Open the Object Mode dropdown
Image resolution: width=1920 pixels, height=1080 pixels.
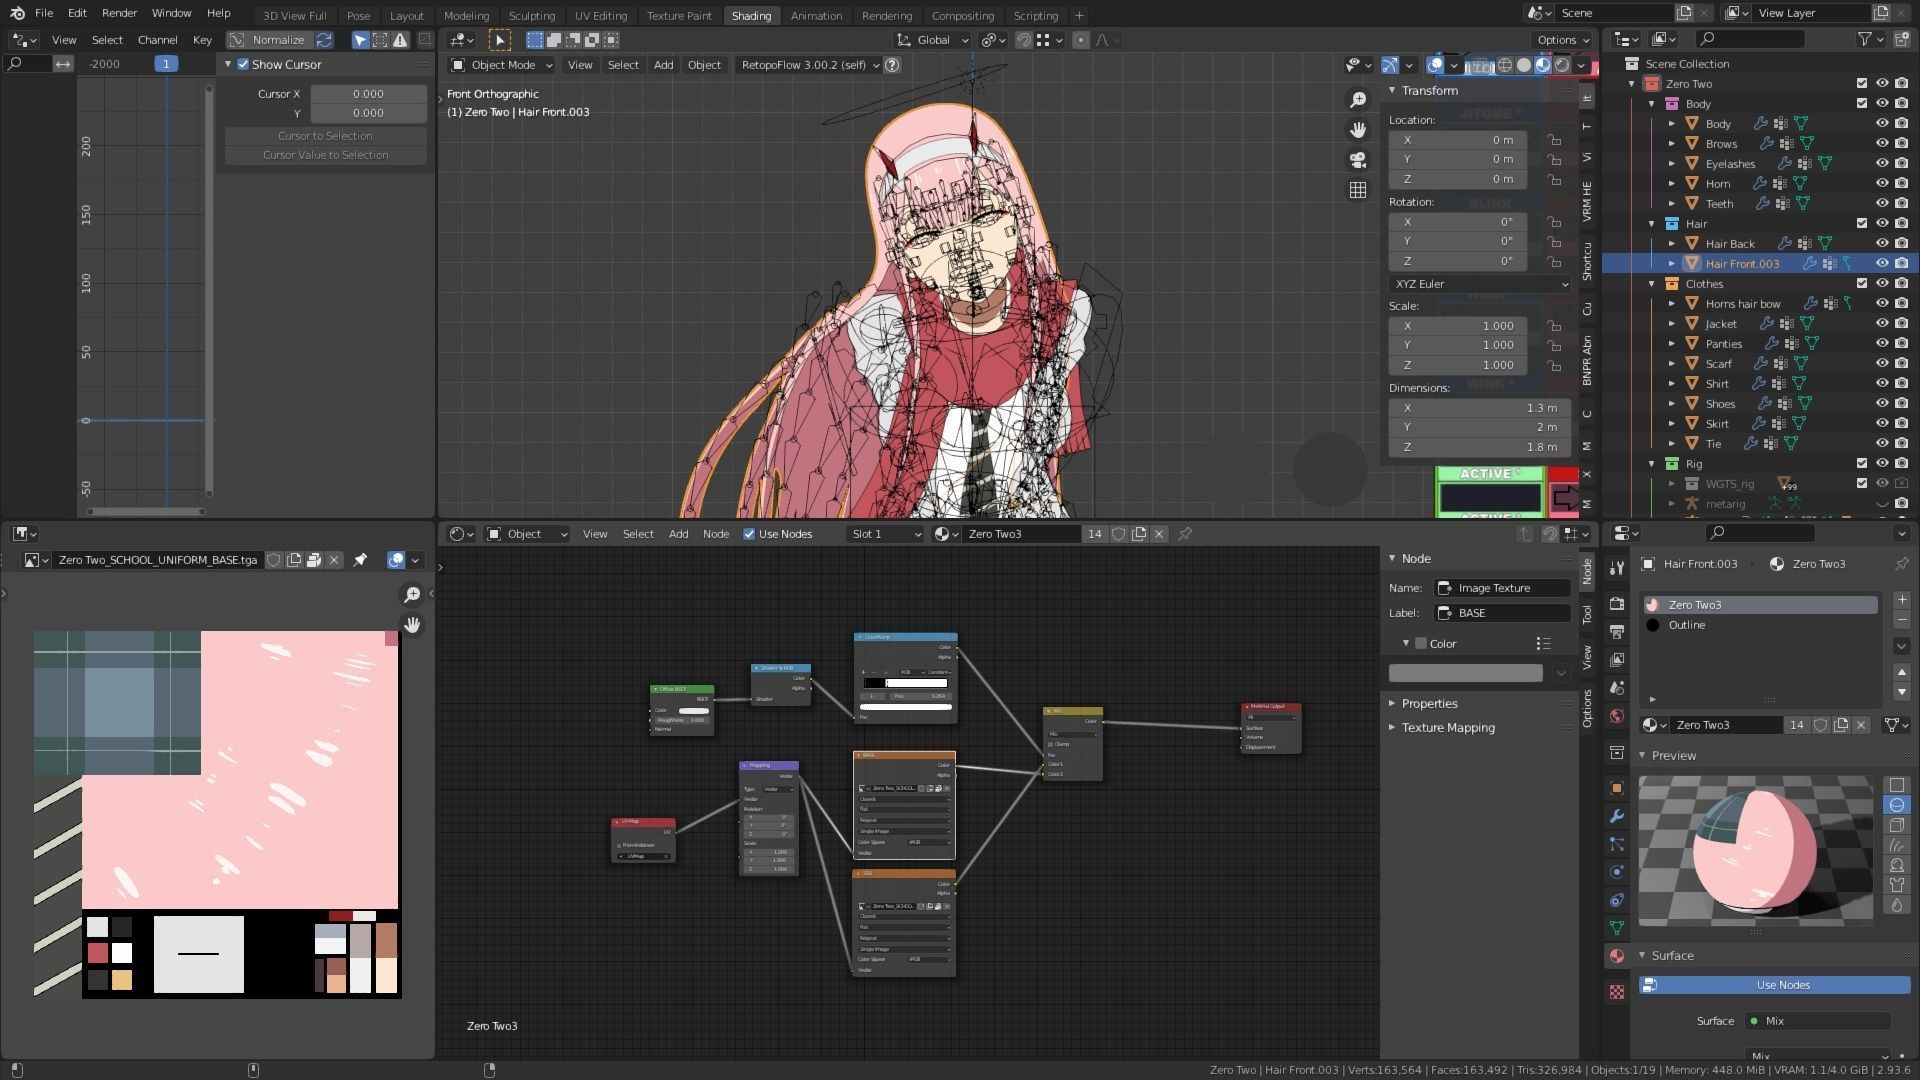[x=502, y=65]
